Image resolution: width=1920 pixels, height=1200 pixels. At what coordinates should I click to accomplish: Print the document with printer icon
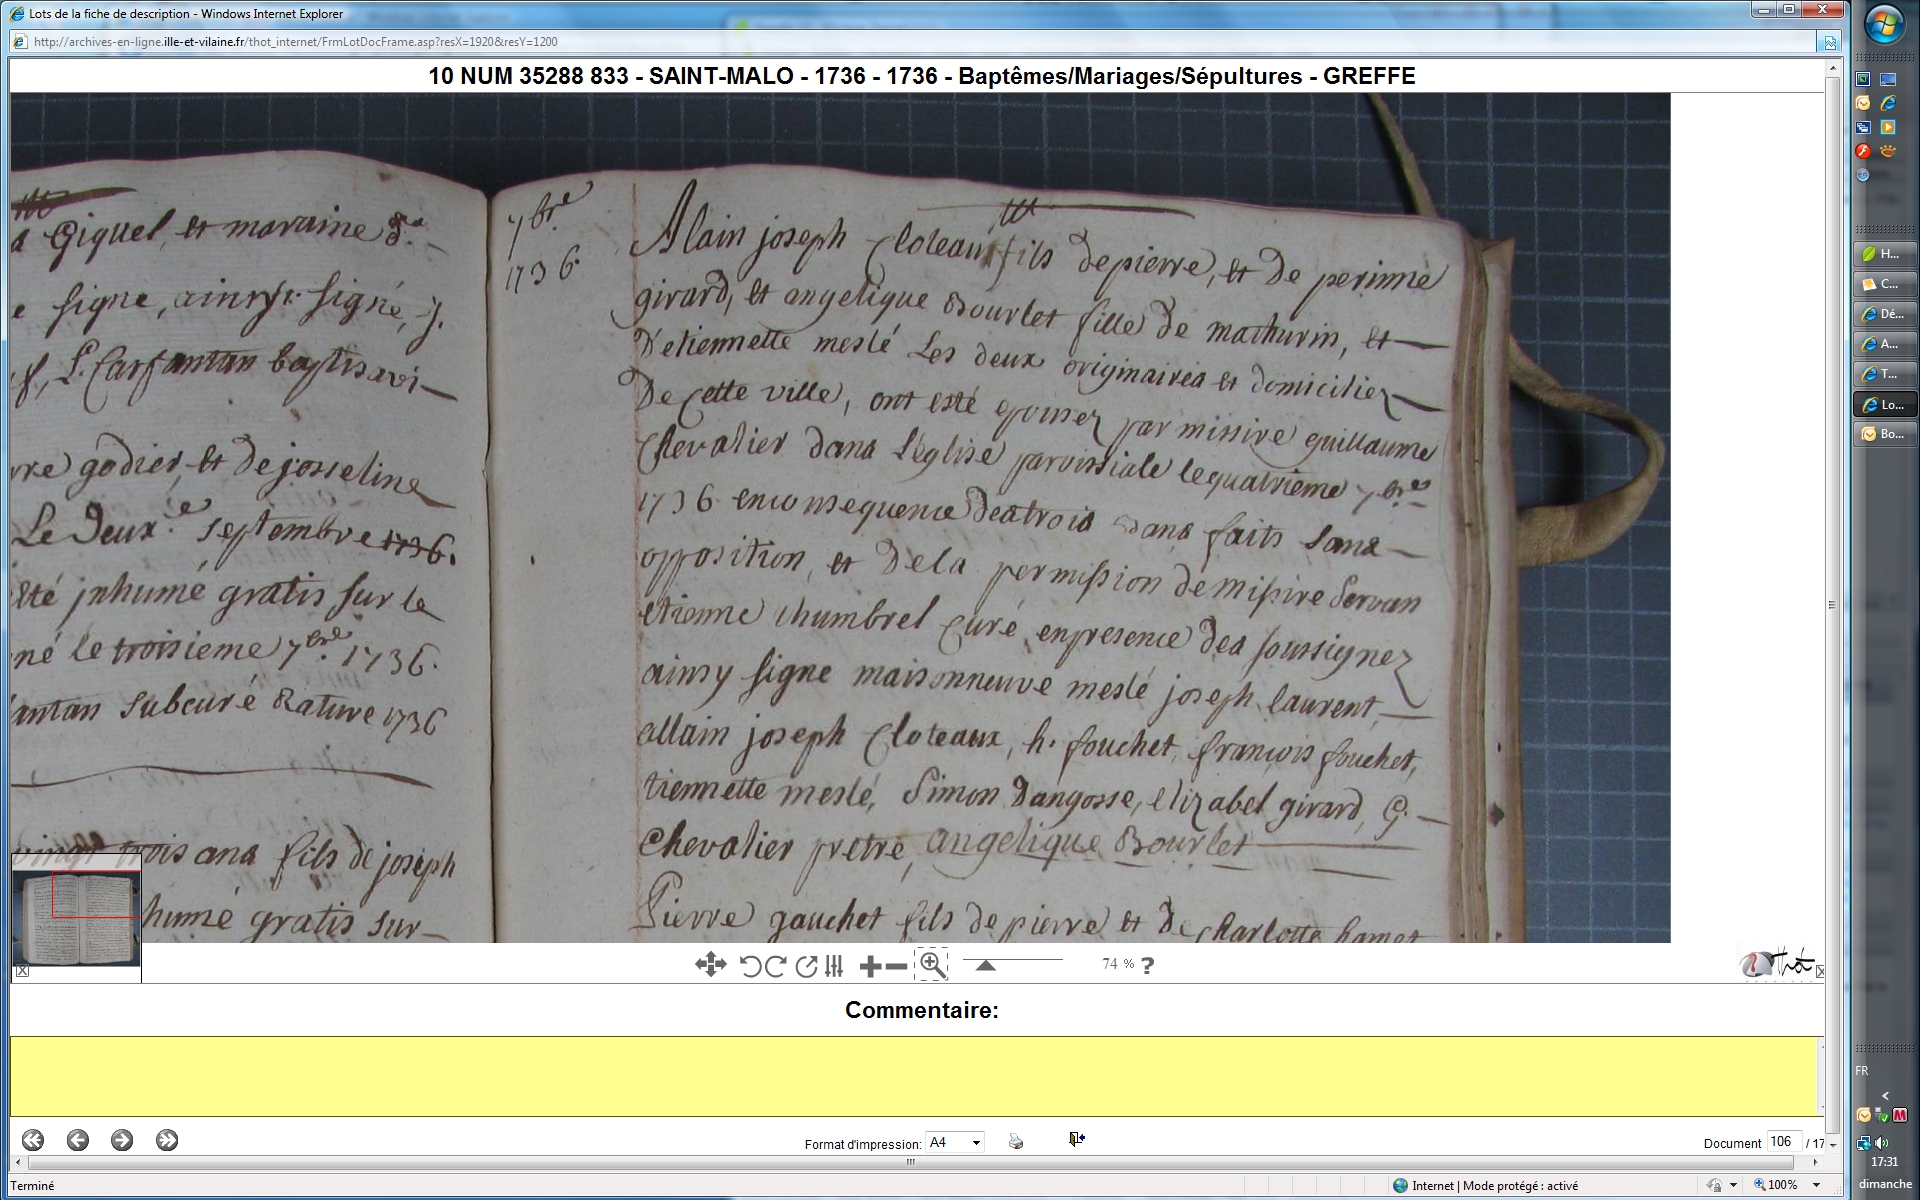1016,1141
